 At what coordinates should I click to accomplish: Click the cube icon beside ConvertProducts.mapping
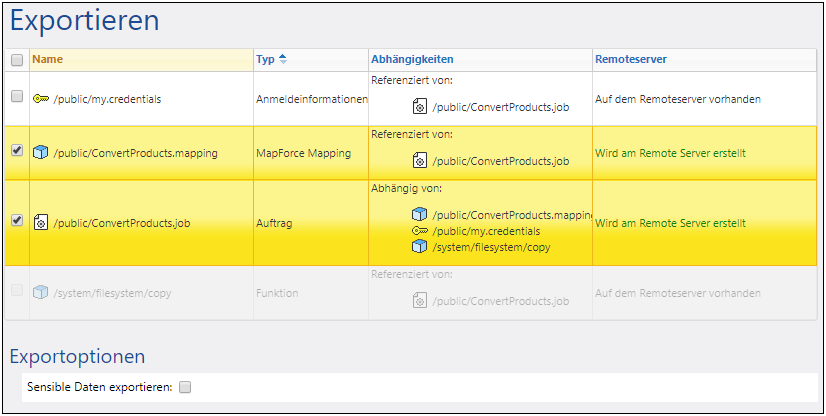[41, 153]
